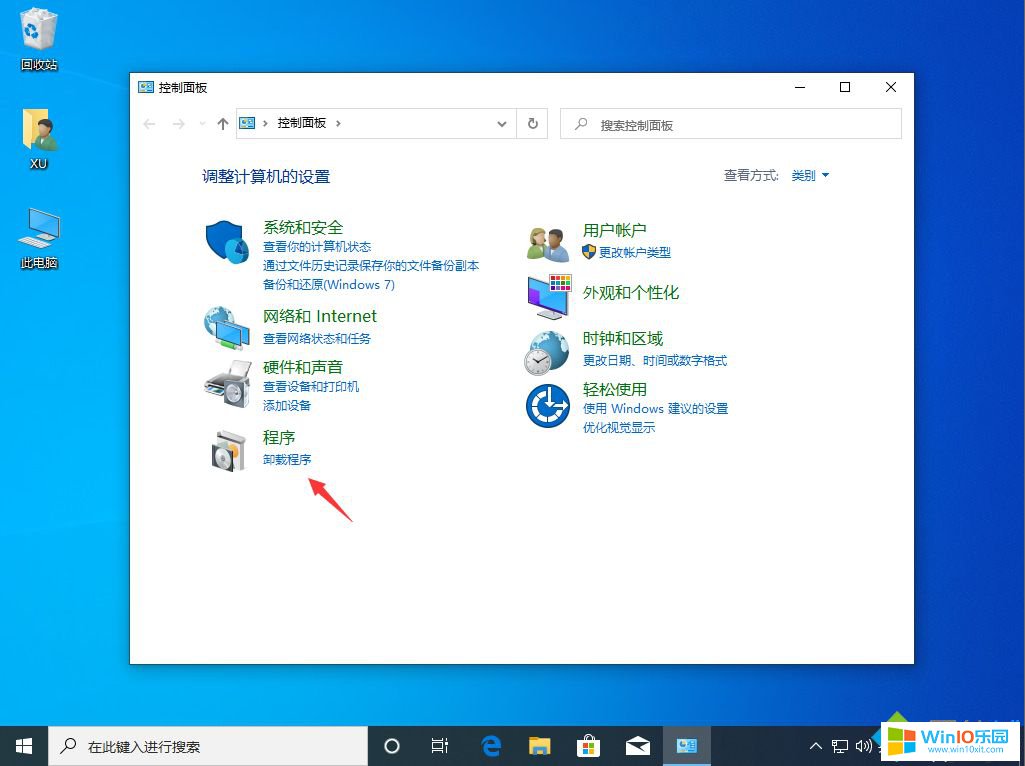Click the 外观和个性化 monitor icon
1025x766 pixels.
click(x=547, y=296)
